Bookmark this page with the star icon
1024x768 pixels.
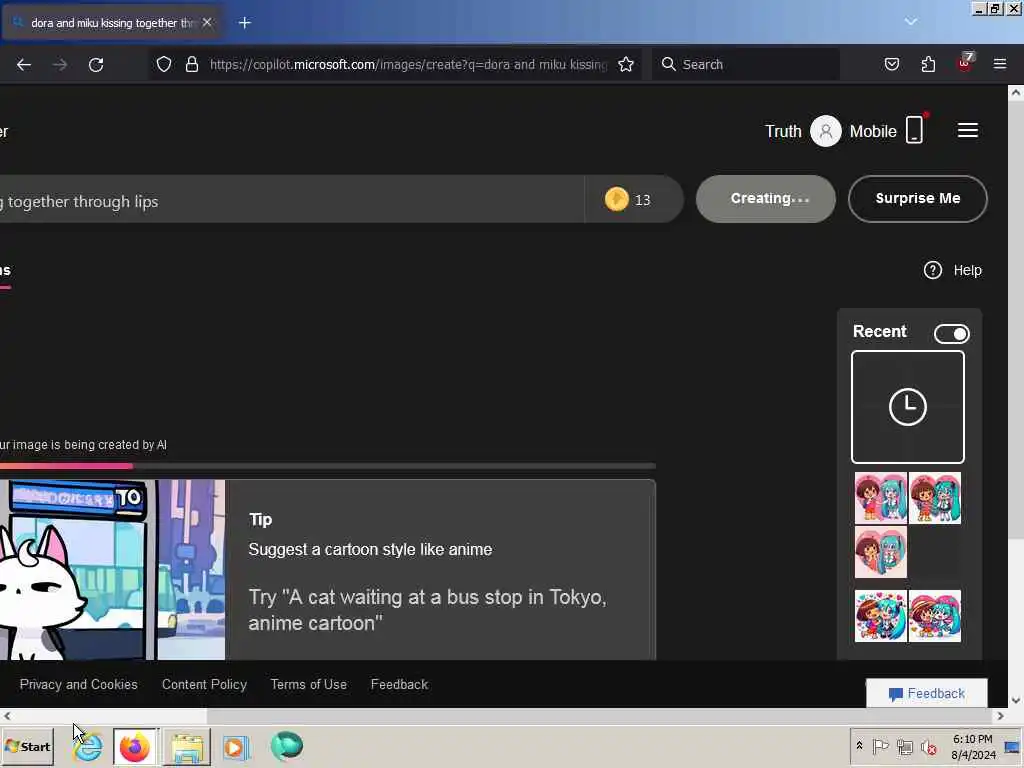[626, 64]
